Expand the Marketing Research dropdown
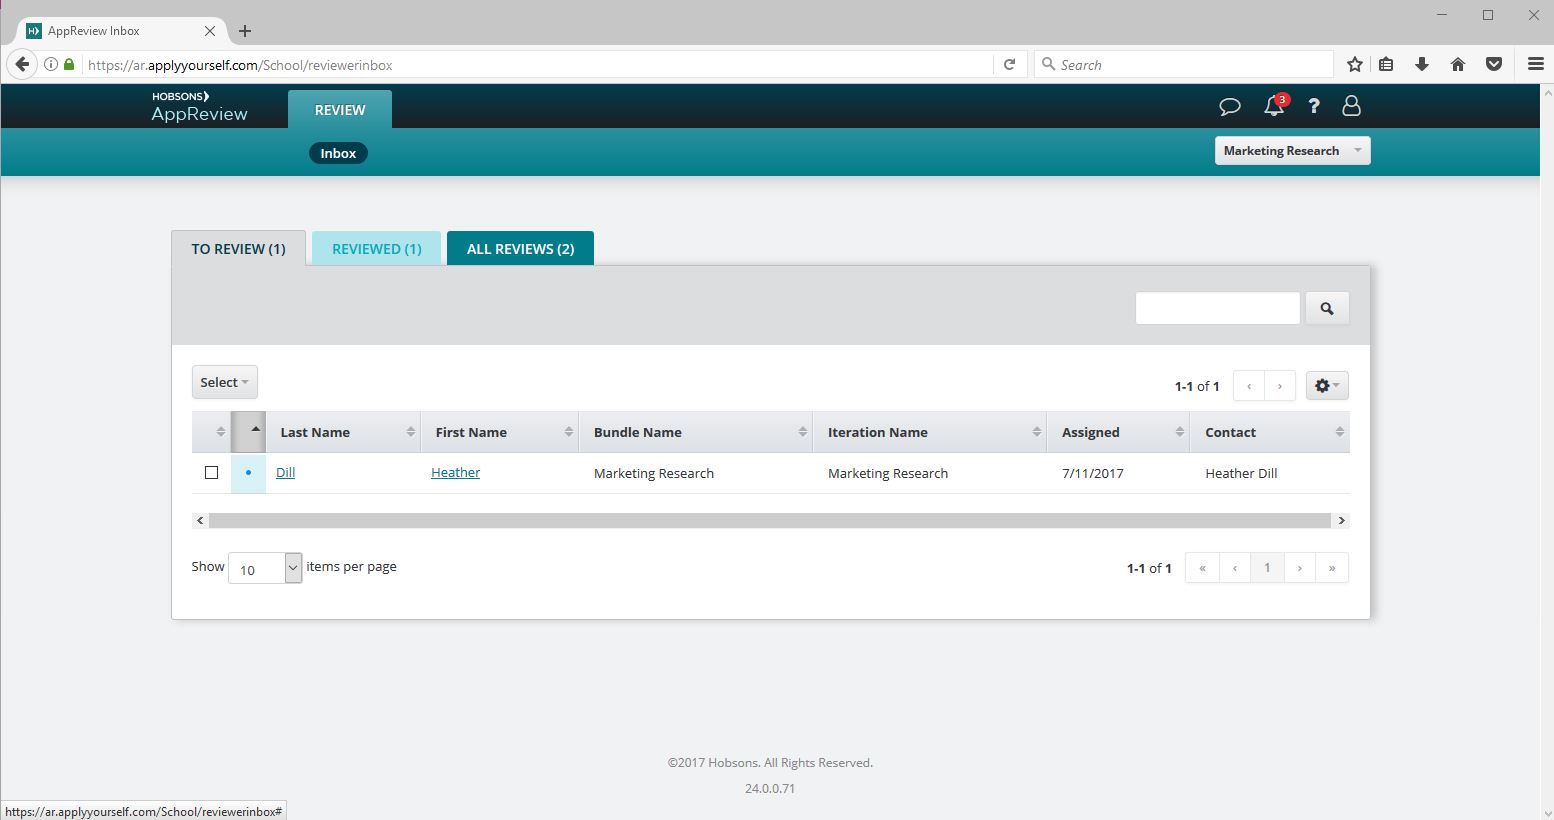 tap(1292, 151)
